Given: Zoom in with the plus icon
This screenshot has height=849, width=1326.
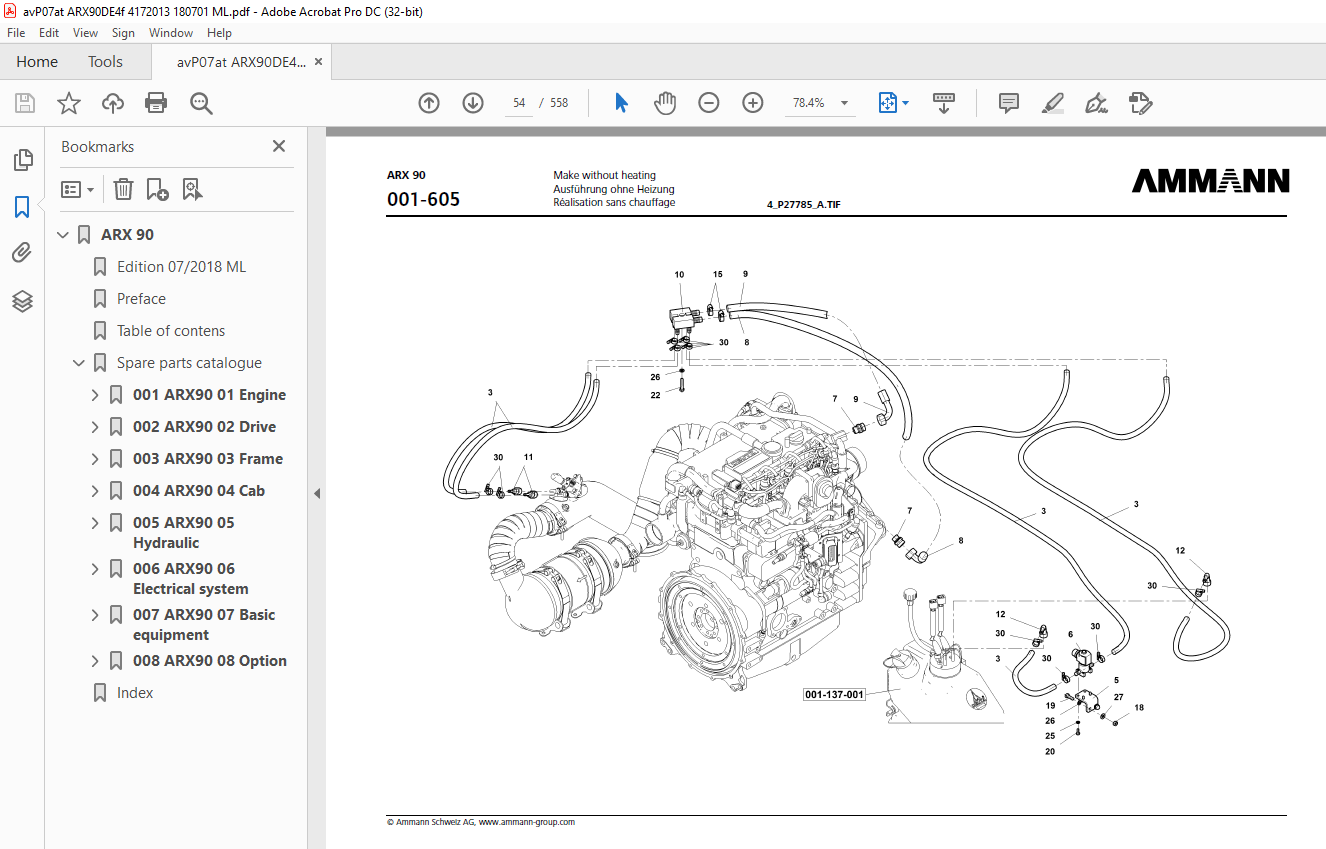Looking at the screenshot, I should click(x=753, y=103).
